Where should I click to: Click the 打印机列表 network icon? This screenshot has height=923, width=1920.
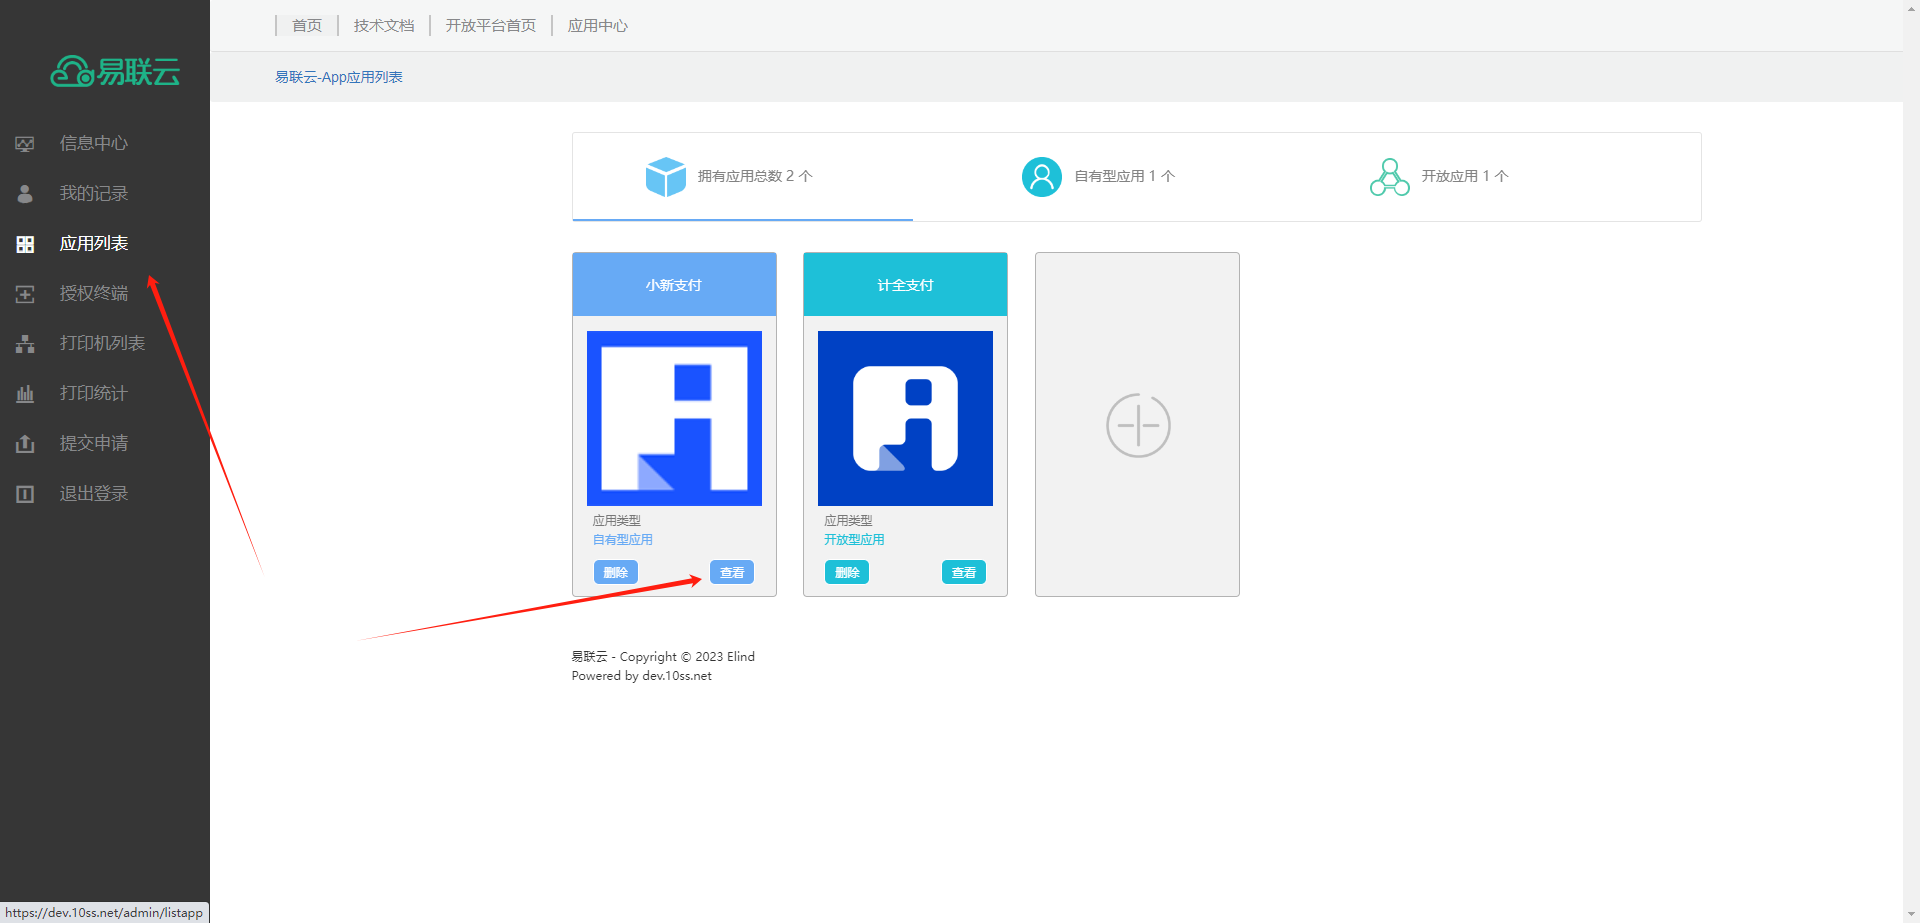pyautogui.click(x=25, y=344)
